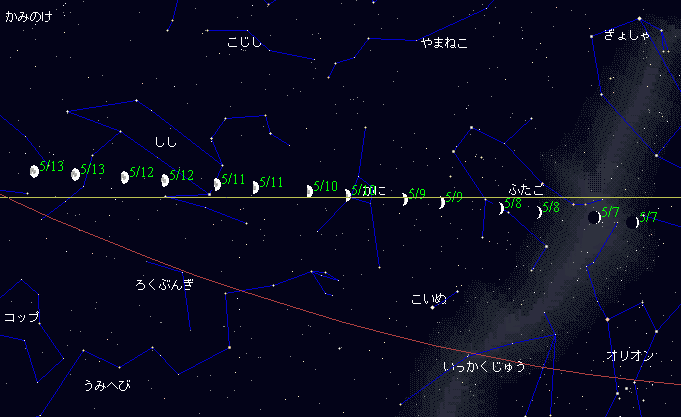Click the ふたご constellation label

click(526, 189)
